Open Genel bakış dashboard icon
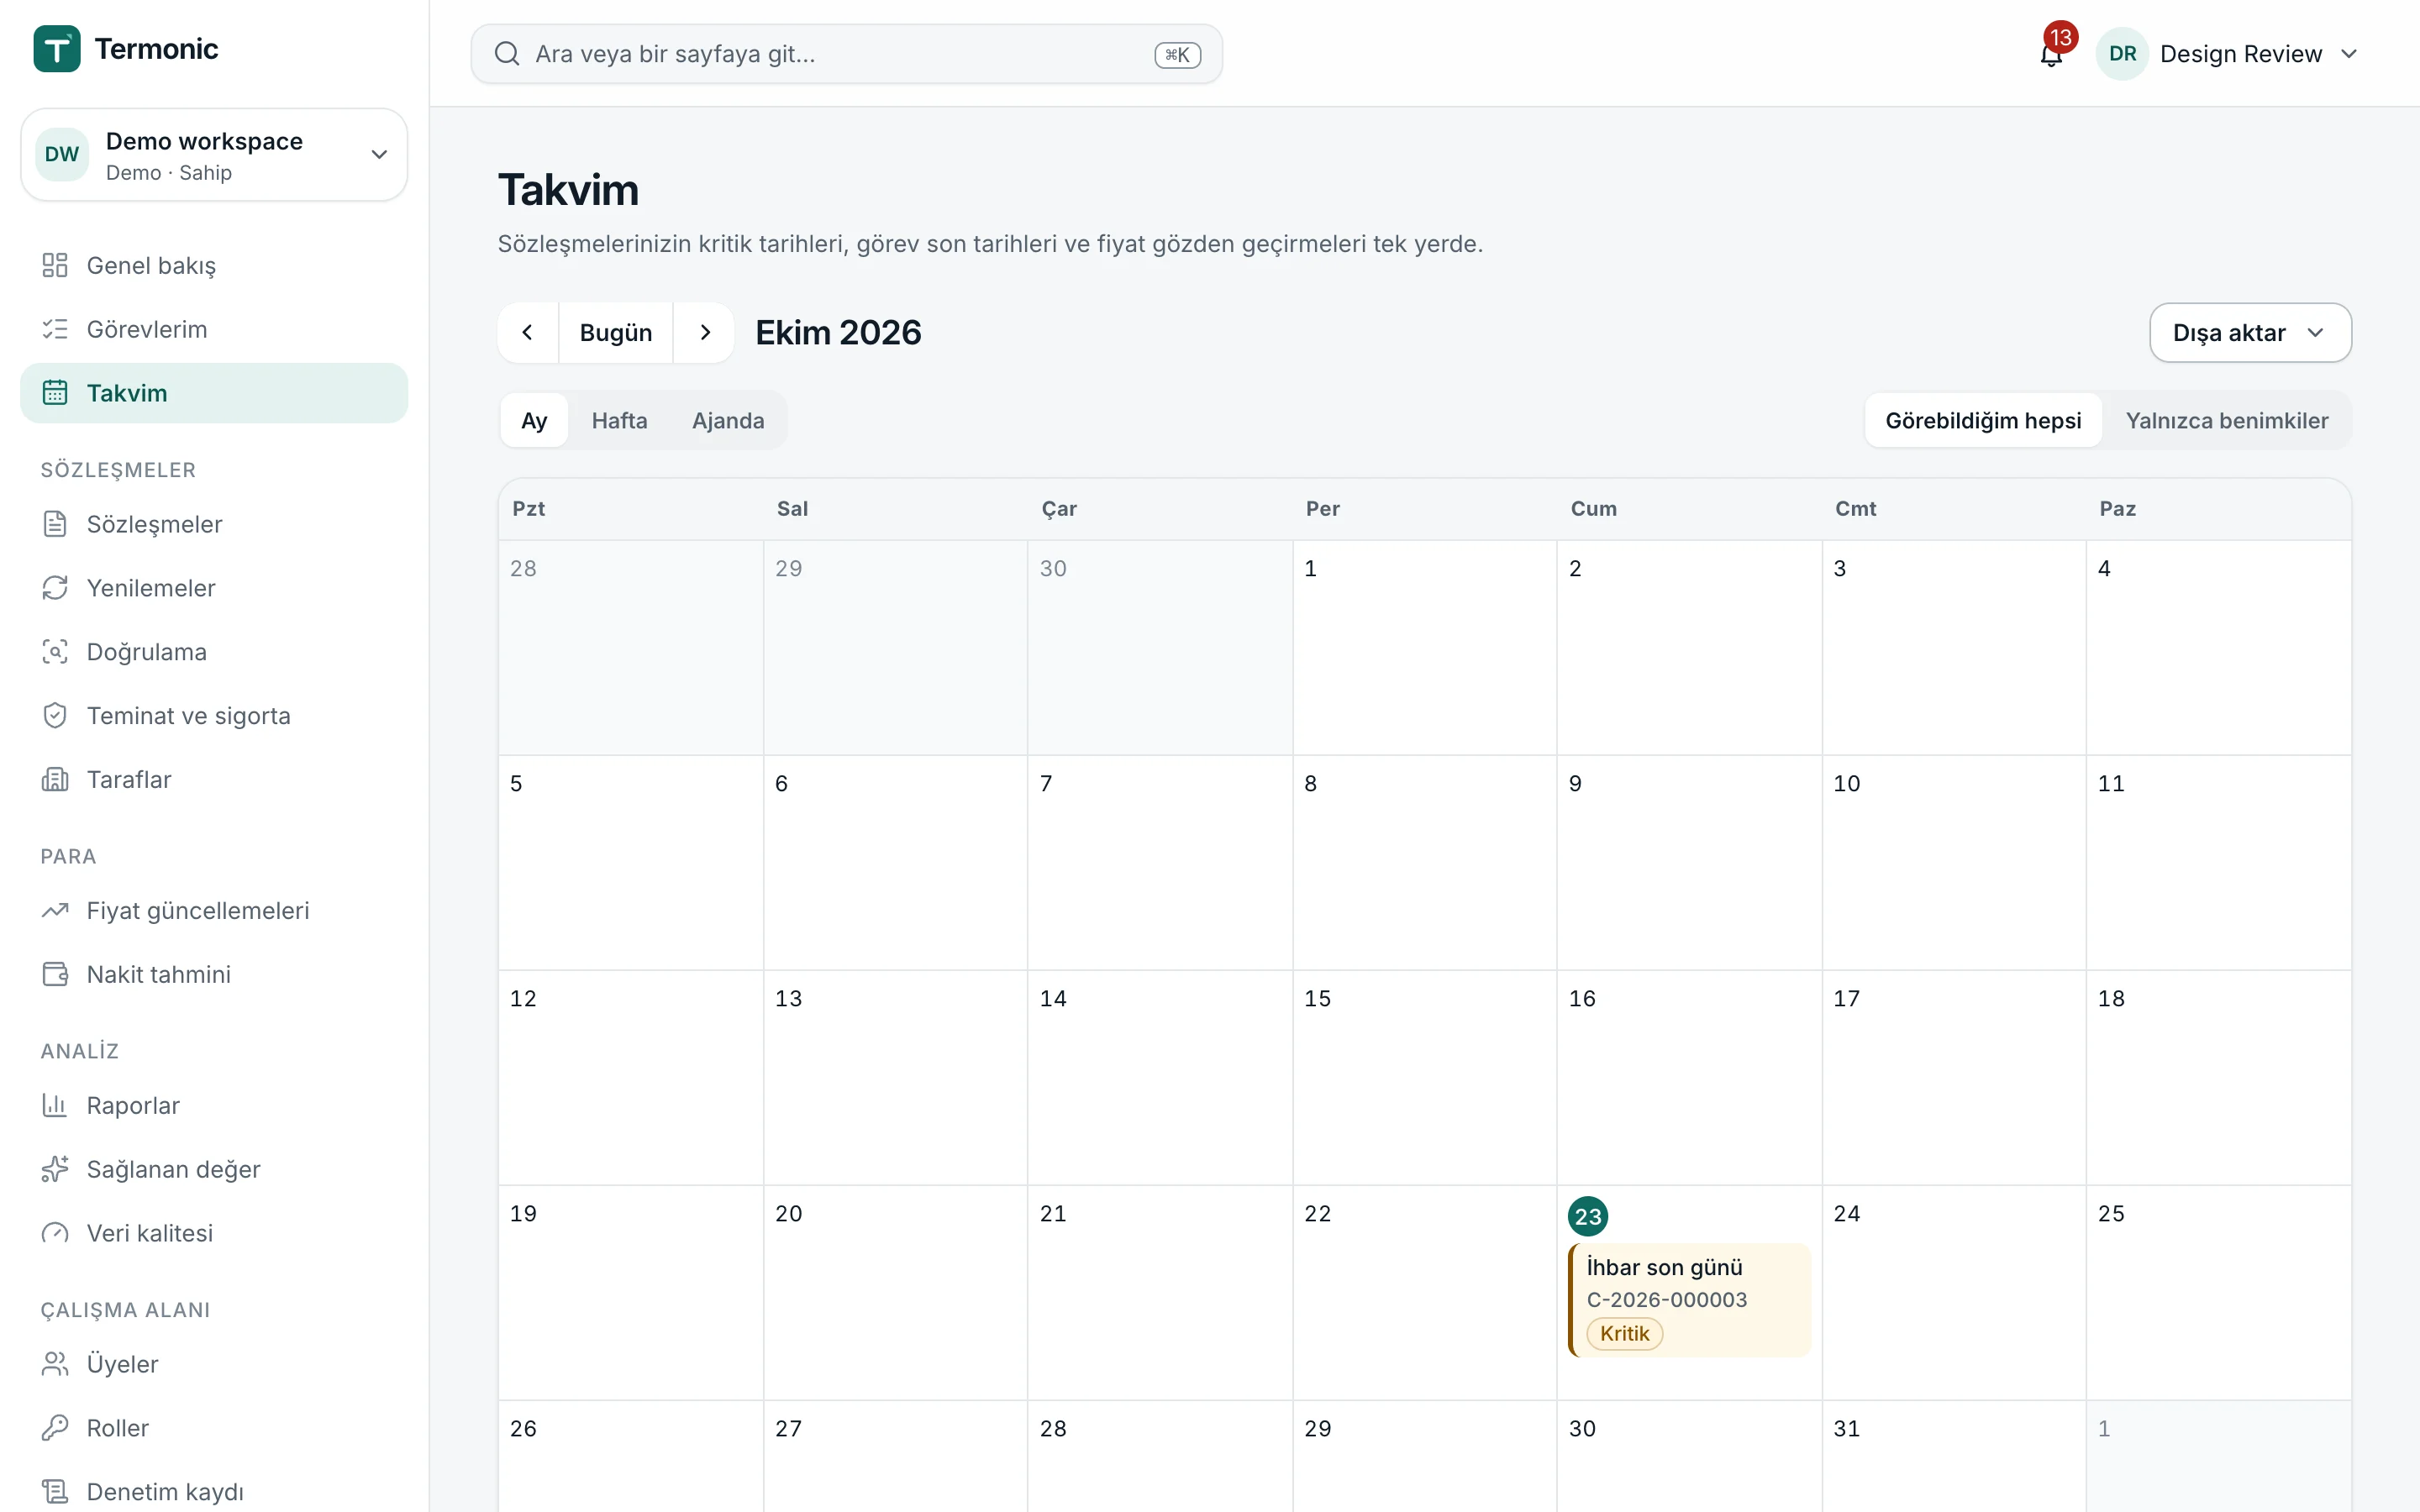 [x=55, y=265]
